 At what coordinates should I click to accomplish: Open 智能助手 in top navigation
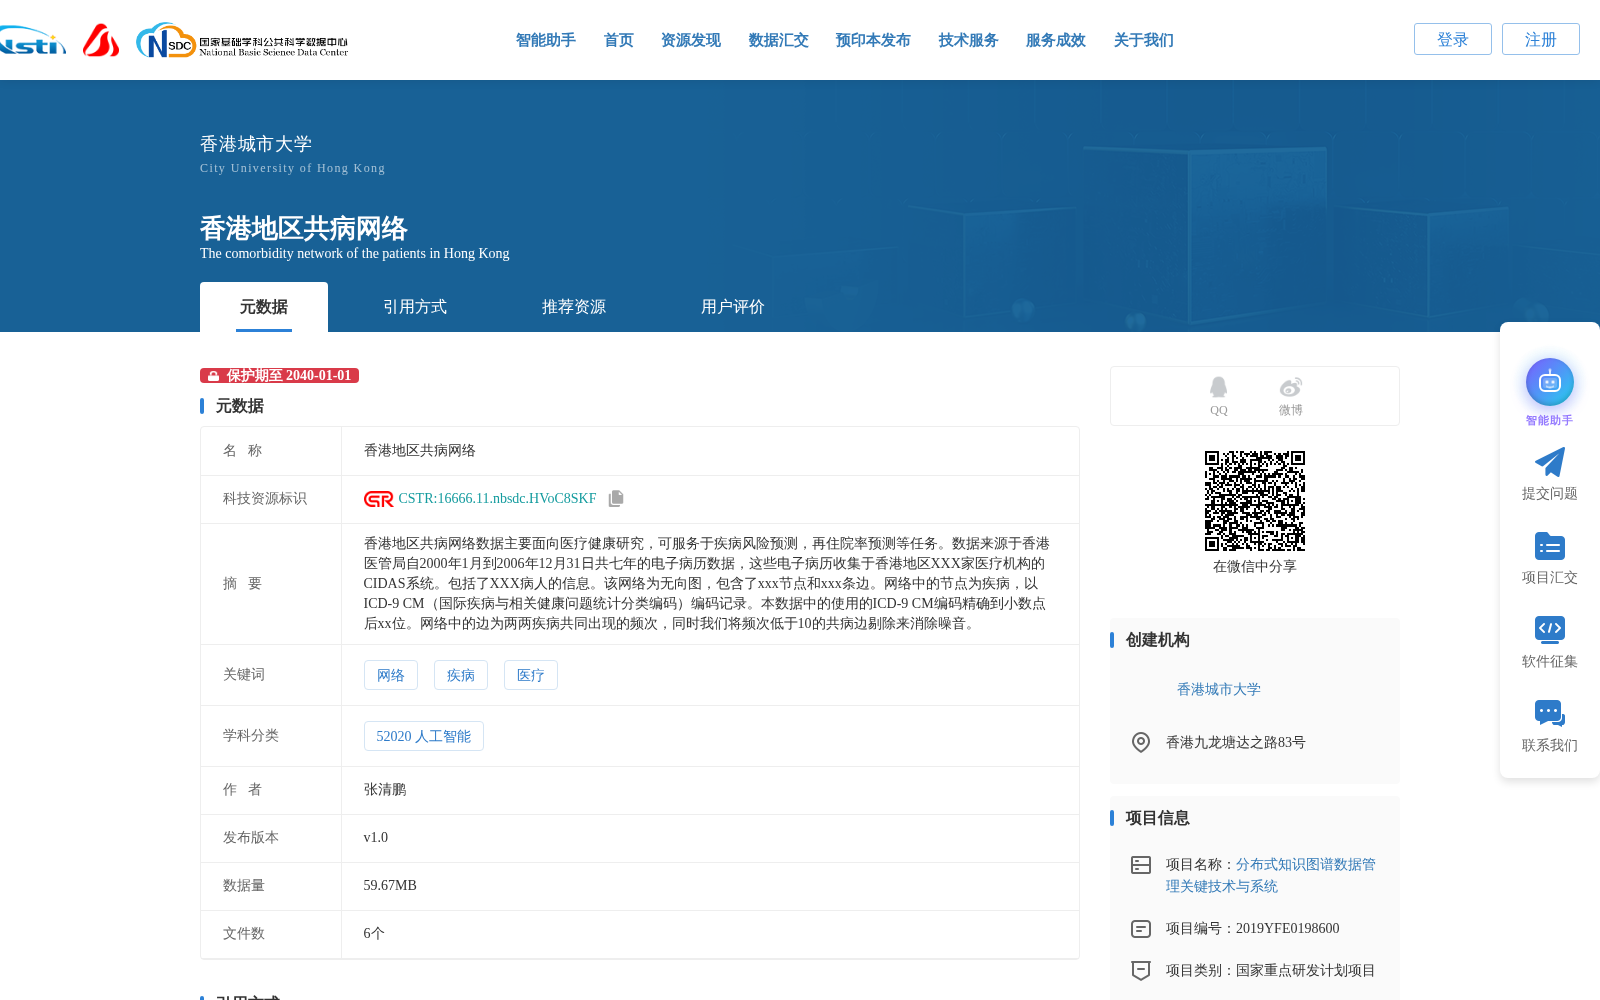[545, 40]
